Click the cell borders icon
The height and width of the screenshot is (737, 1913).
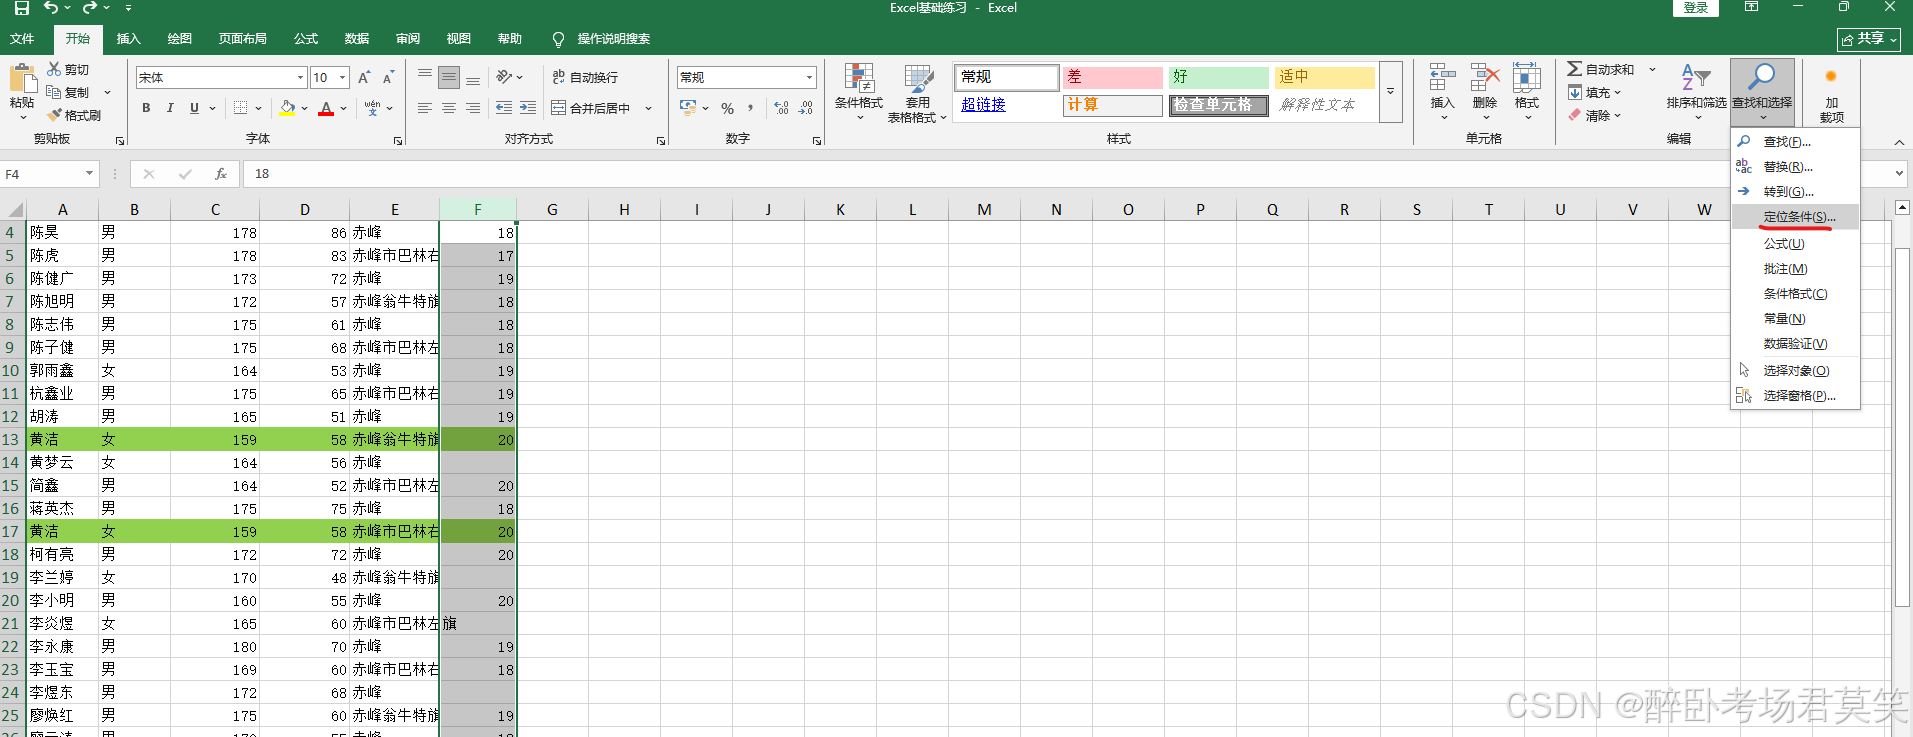tap(240, 108)
